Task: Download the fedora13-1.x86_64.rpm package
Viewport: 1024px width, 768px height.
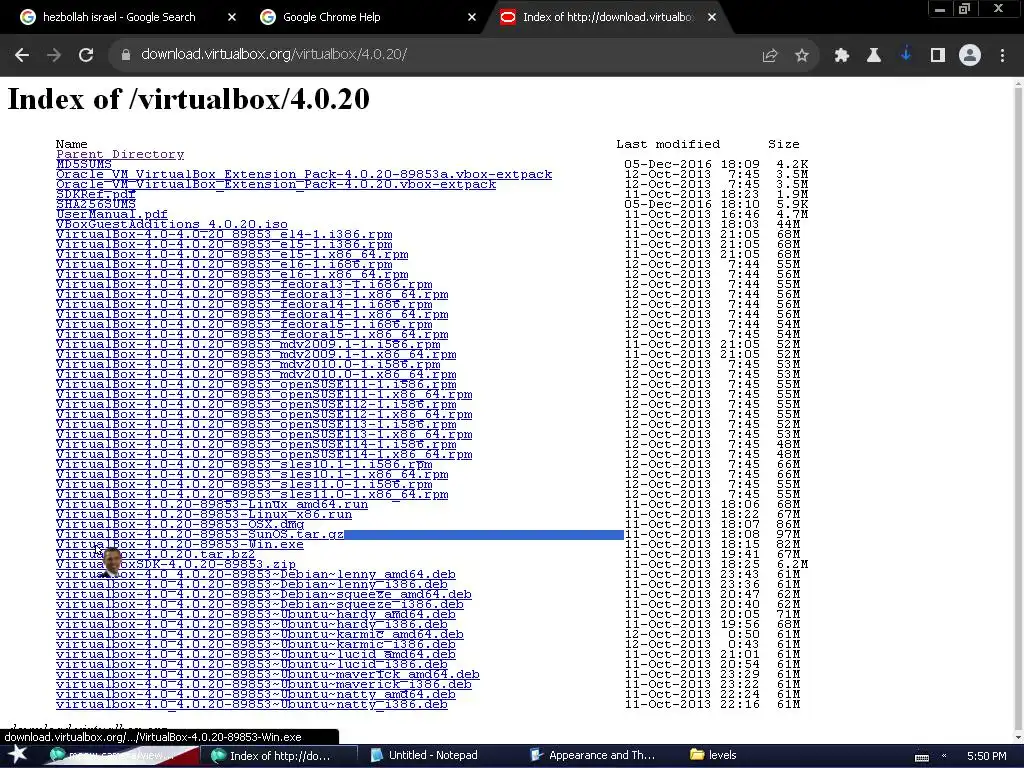Action: click(x=252, y=295)
